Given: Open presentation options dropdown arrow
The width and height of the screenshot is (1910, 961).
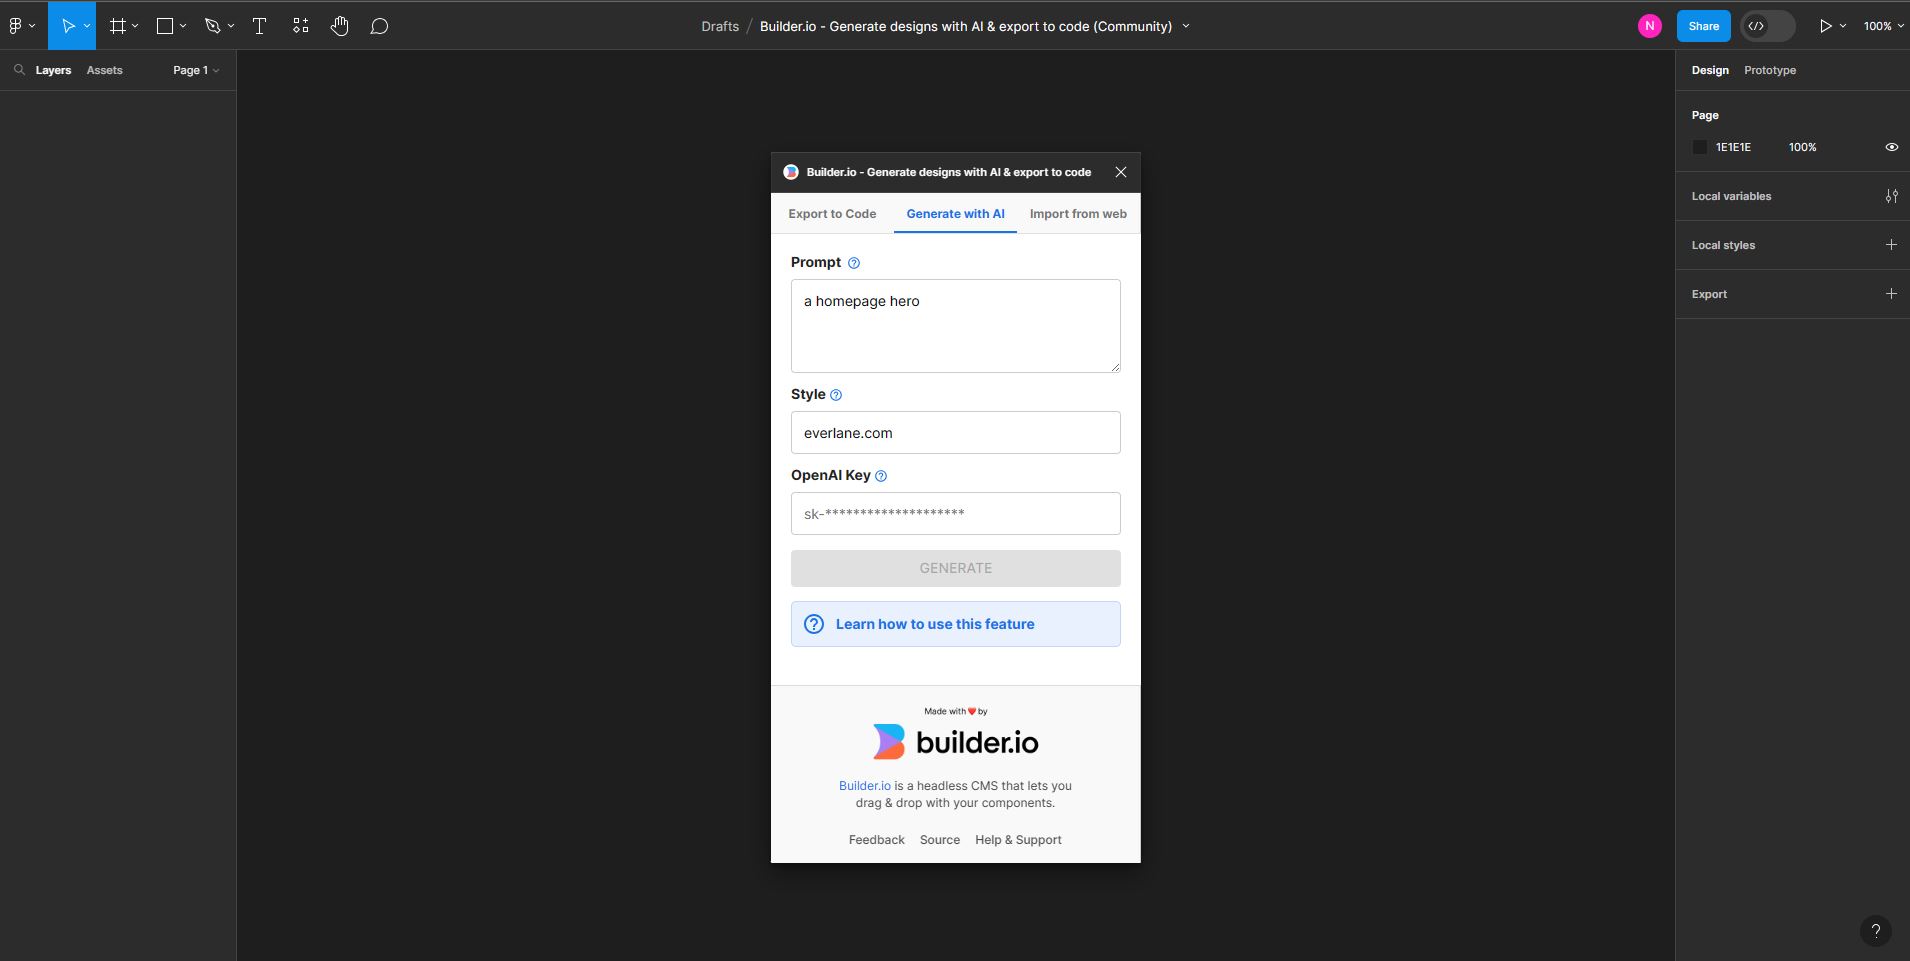Looking at the screenshot, I should pos(1843,26).
